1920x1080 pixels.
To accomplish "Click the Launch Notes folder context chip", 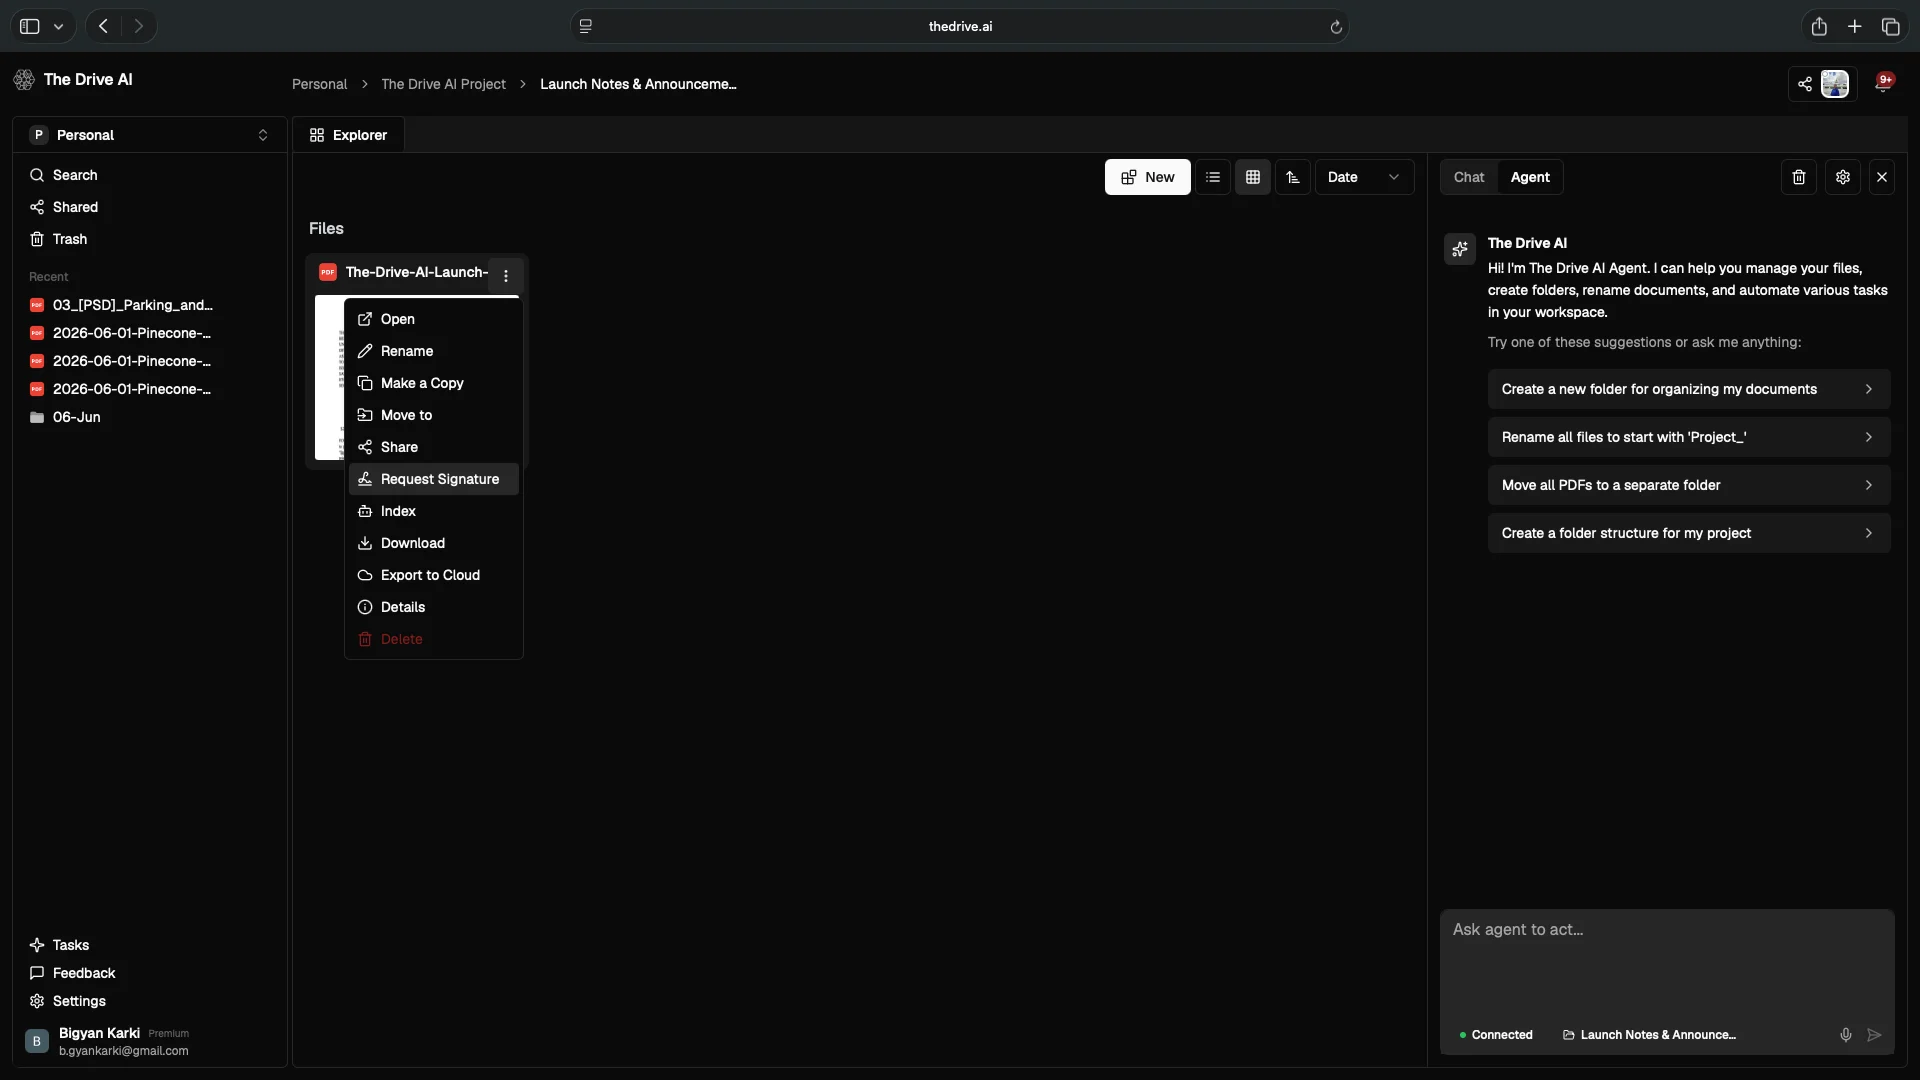I will [x=1650, y=1035].
